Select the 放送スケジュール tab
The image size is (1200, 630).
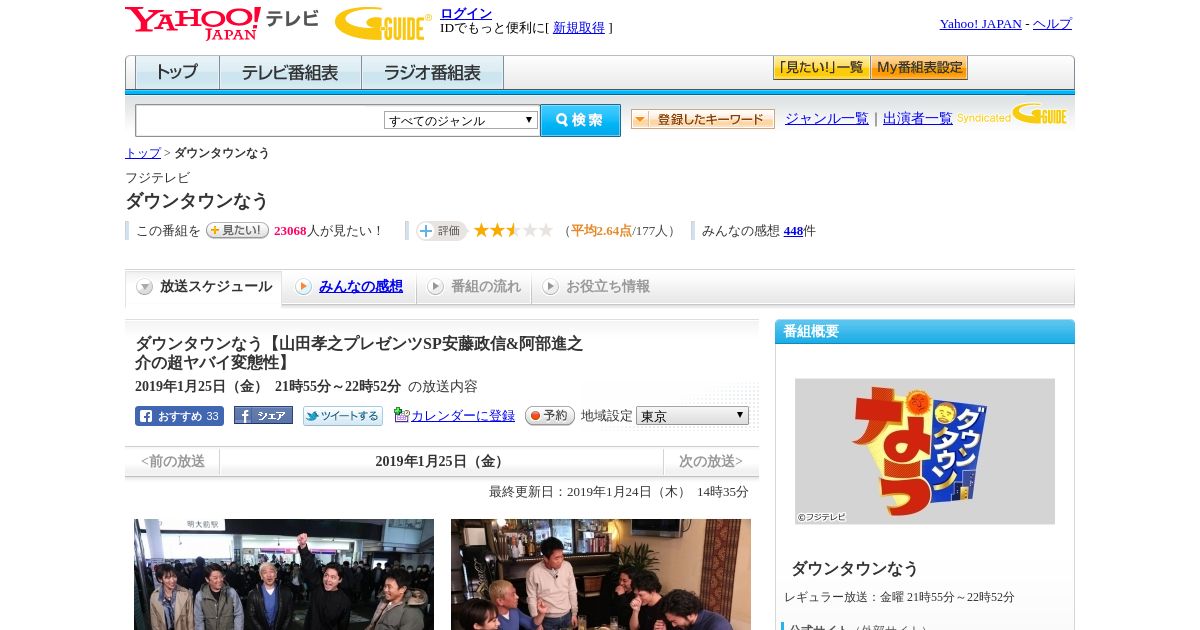tap(203, 287)
